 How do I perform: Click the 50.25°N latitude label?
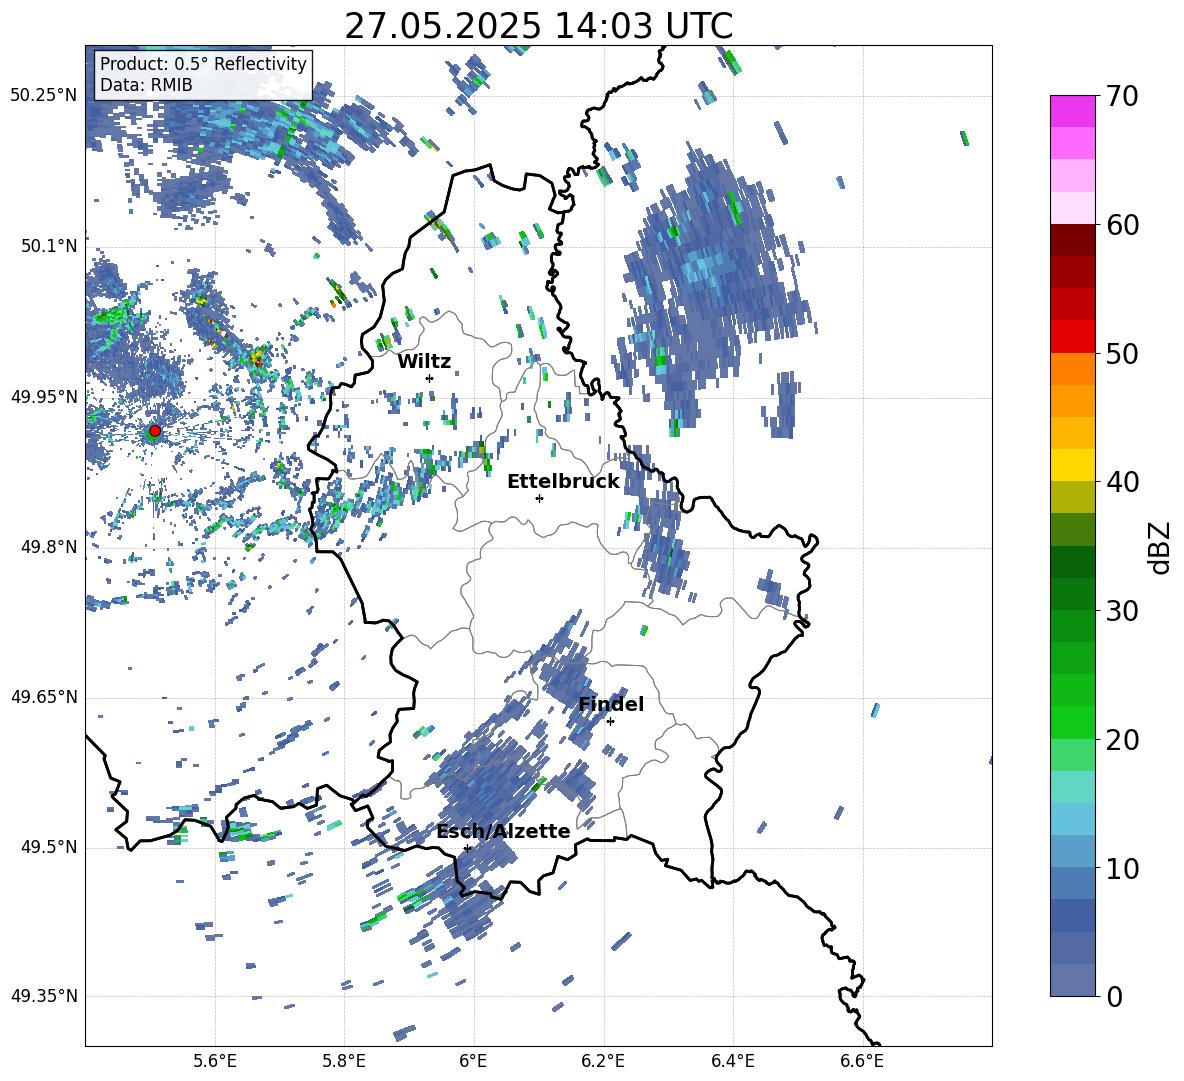(44, 96)
